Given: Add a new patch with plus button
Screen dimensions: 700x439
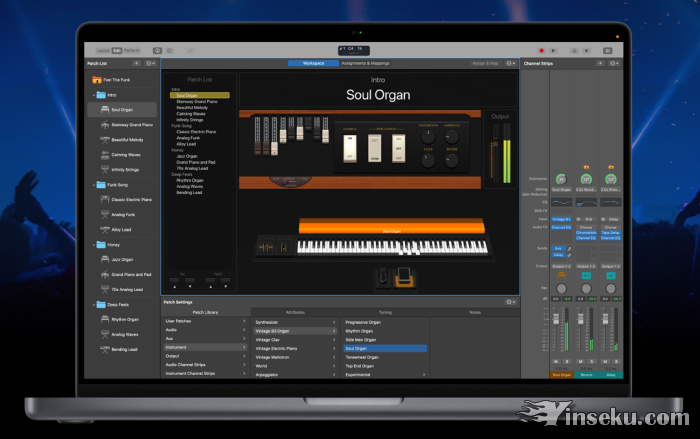Looking at the screenshot, I should click(x=136, y=63).
